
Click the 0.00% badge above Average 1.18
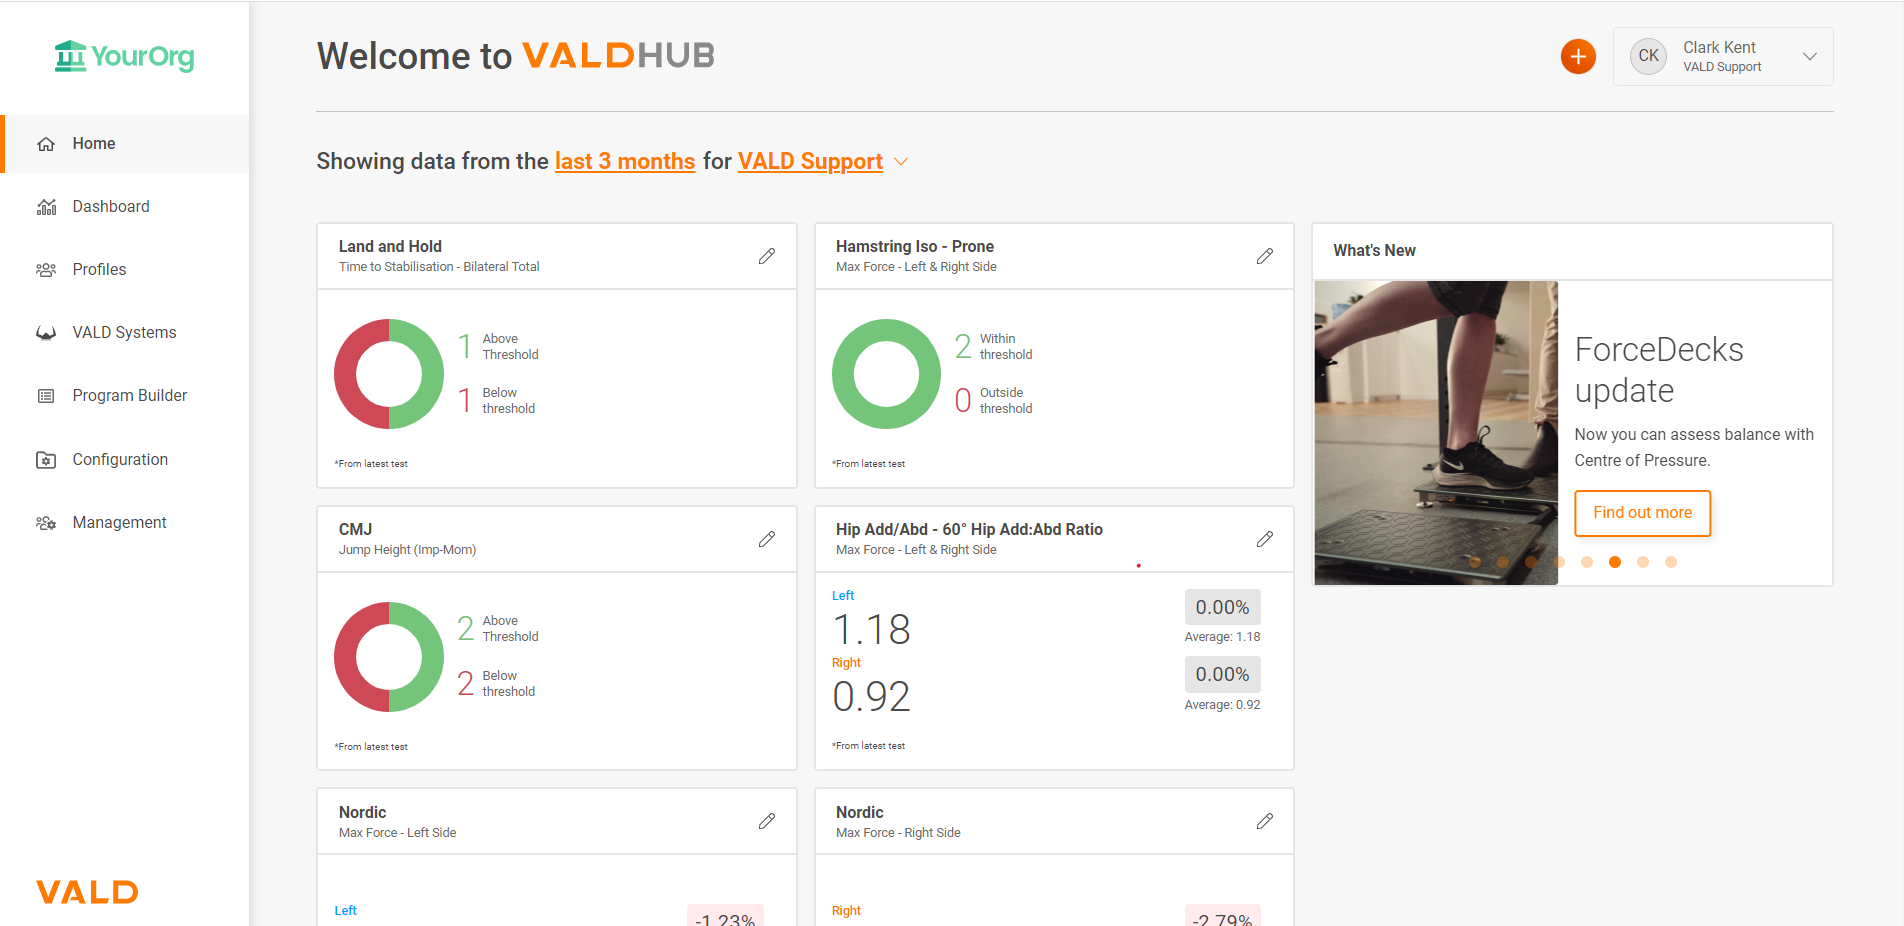pos(1222,607)
